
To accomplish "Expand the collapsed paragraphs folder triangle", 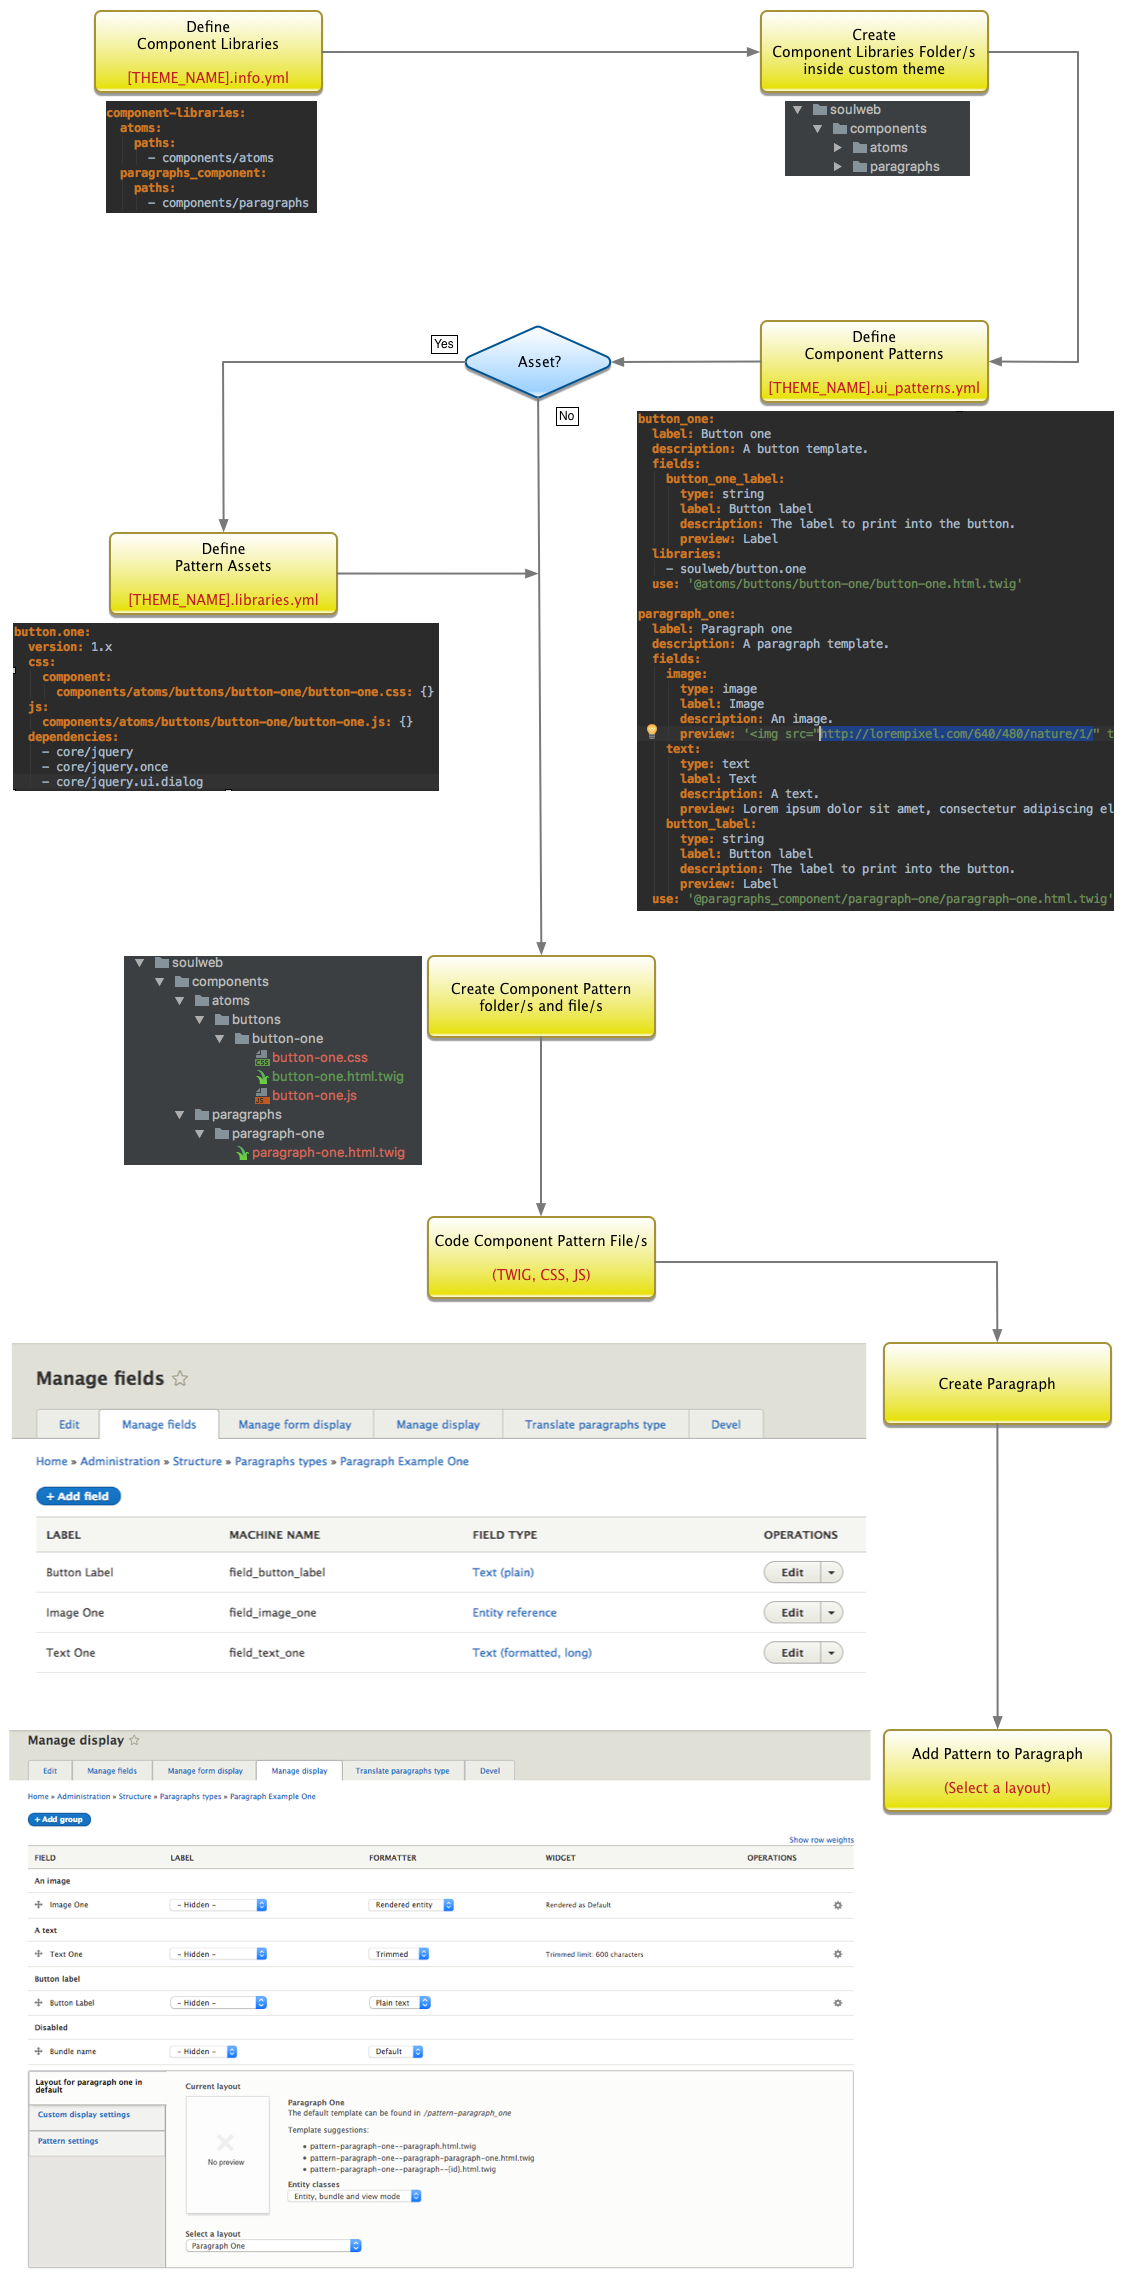I will tap(838, 167).
